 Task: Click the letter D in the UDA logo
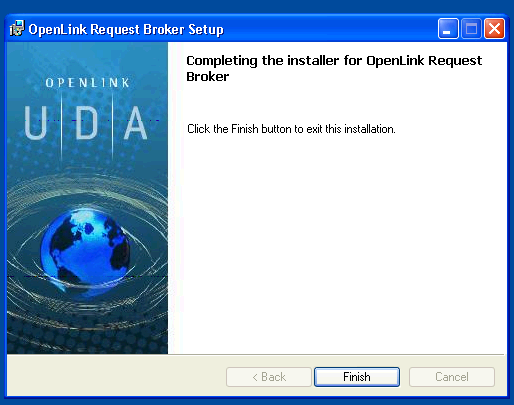tap(86, 123)
